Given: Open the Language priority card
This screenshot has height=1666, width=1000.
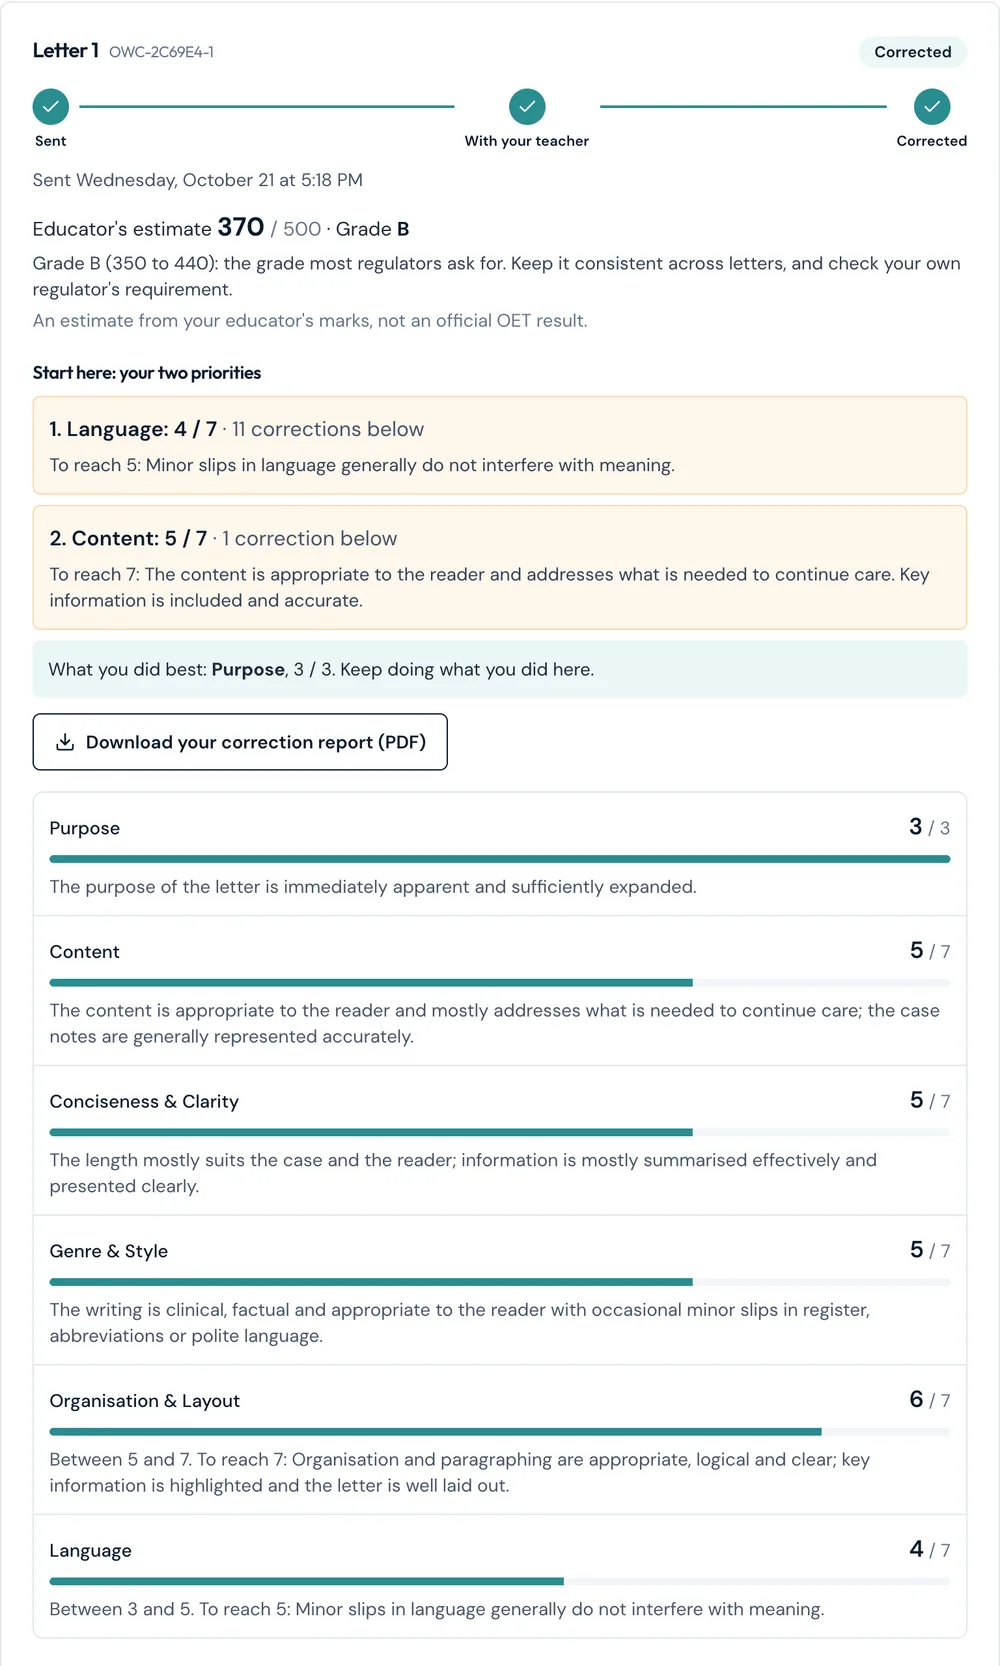Looking at the screenshot, I should coord(500,445).
